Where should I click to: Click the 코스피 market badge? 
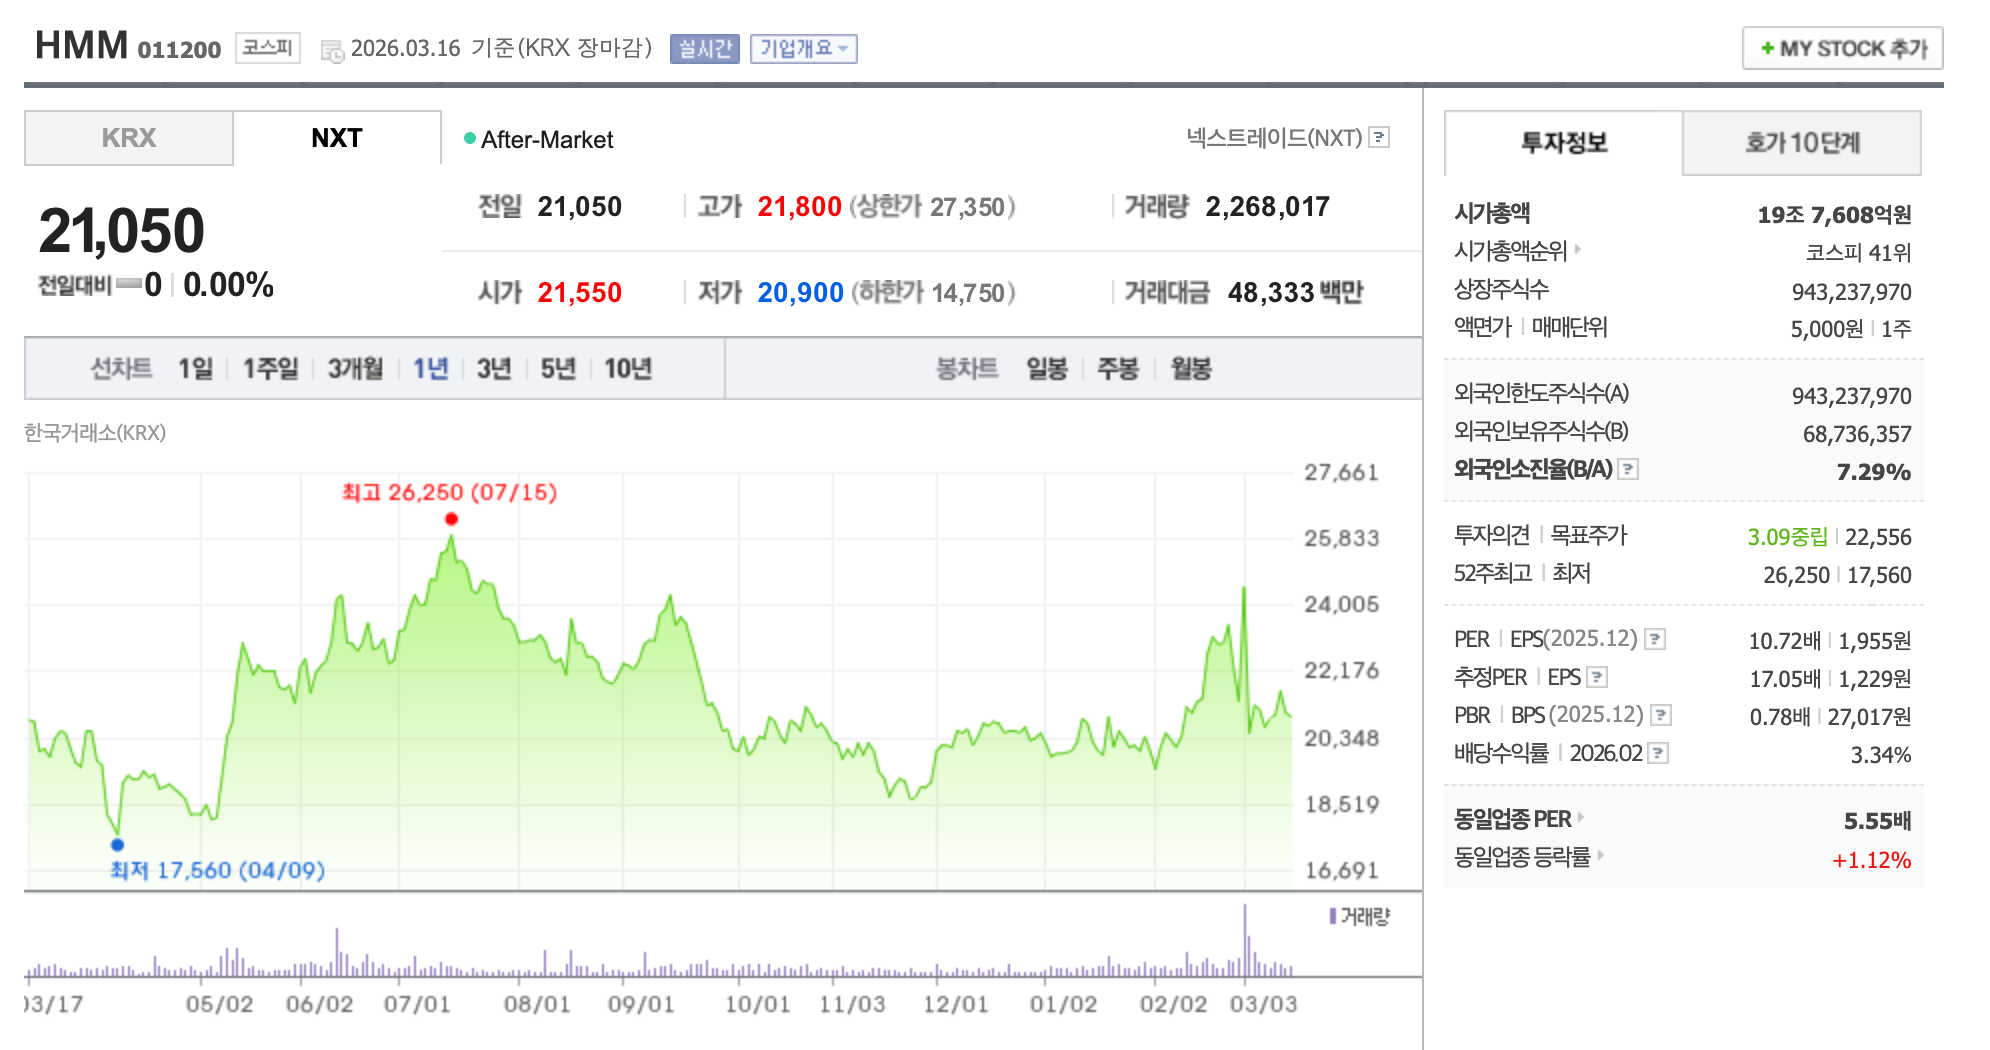click(268, 47)
